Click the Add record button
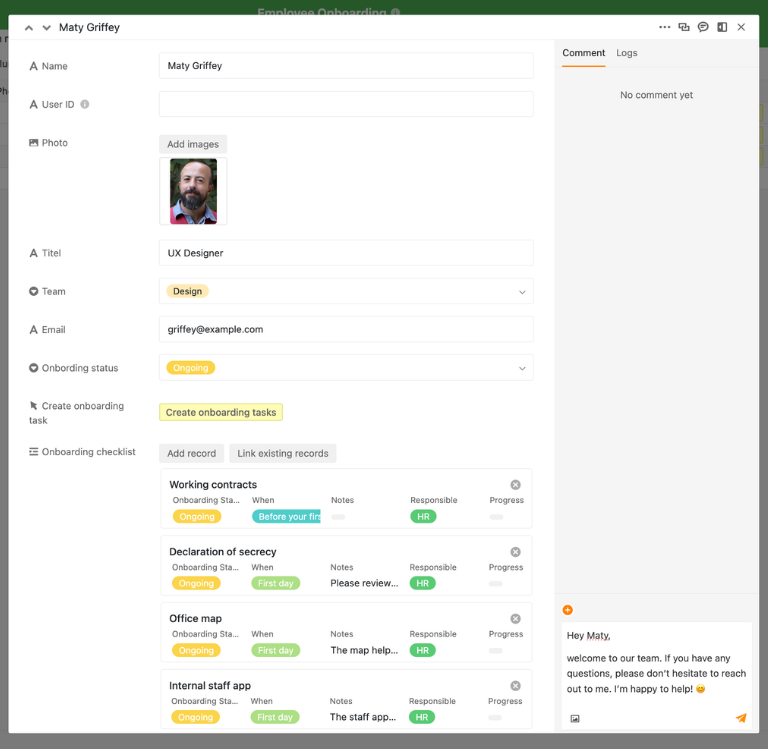The width and height of the screenshot is (768, 749). coord(191,453)
